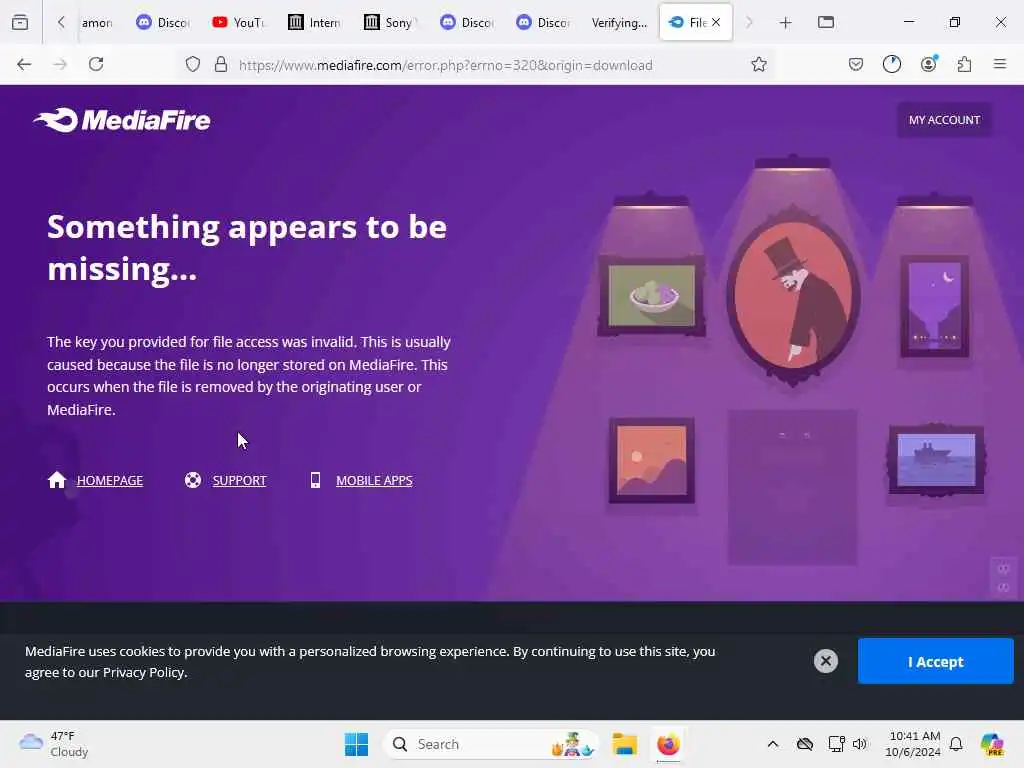
Task: Click the I Accept cookies button
Action: pyautogui.click(x=935, y=662)
